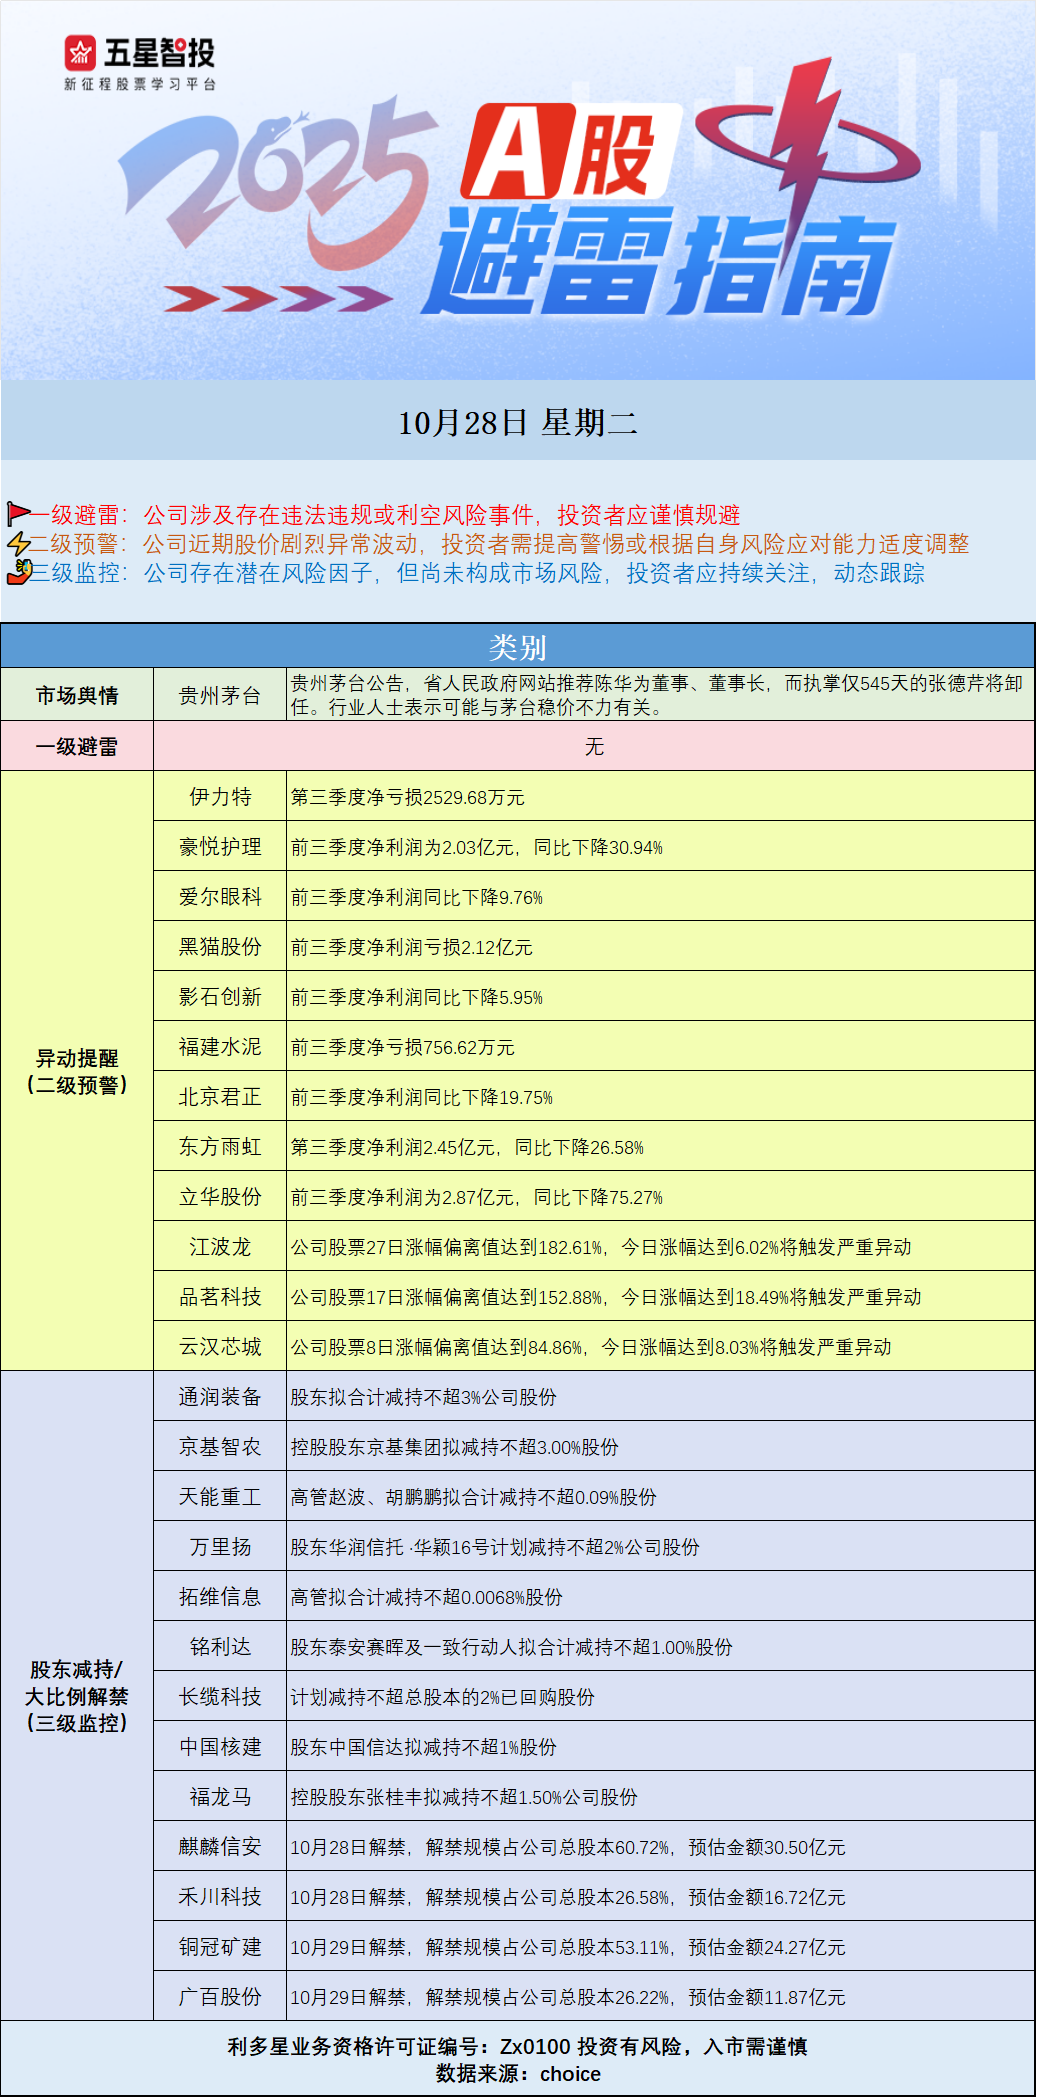Click the 避雷指南 banner title
This screenshot has width=1037, height=2098.
660,262
